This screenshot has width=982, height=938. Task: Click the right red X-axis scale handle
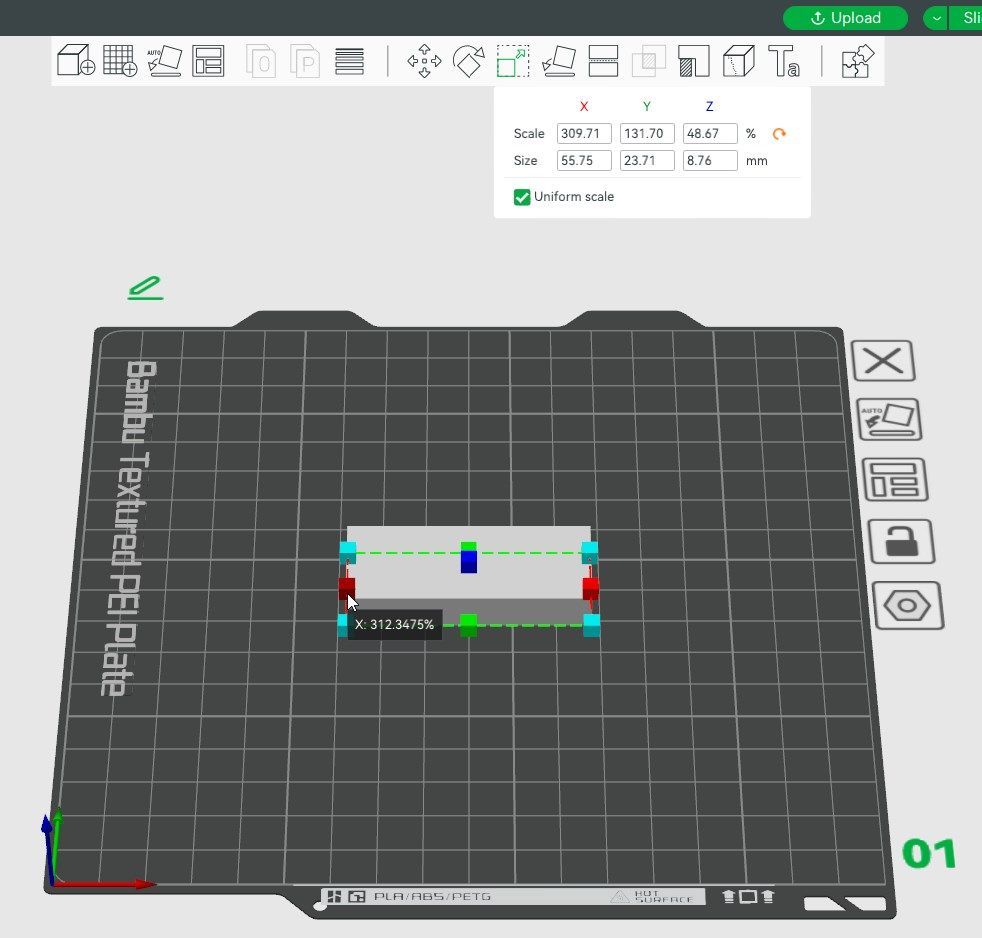click(x=590, y=589)
